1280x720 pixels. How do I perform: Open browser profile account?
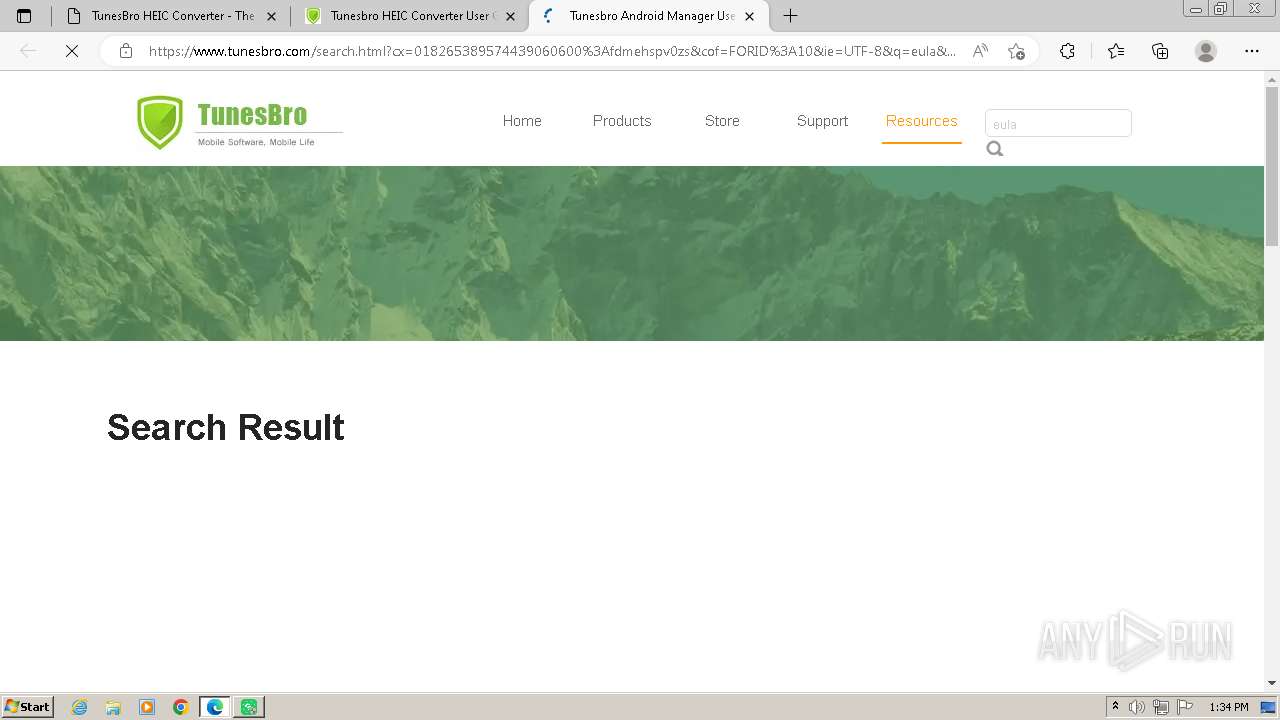(x=1206, y=51)
